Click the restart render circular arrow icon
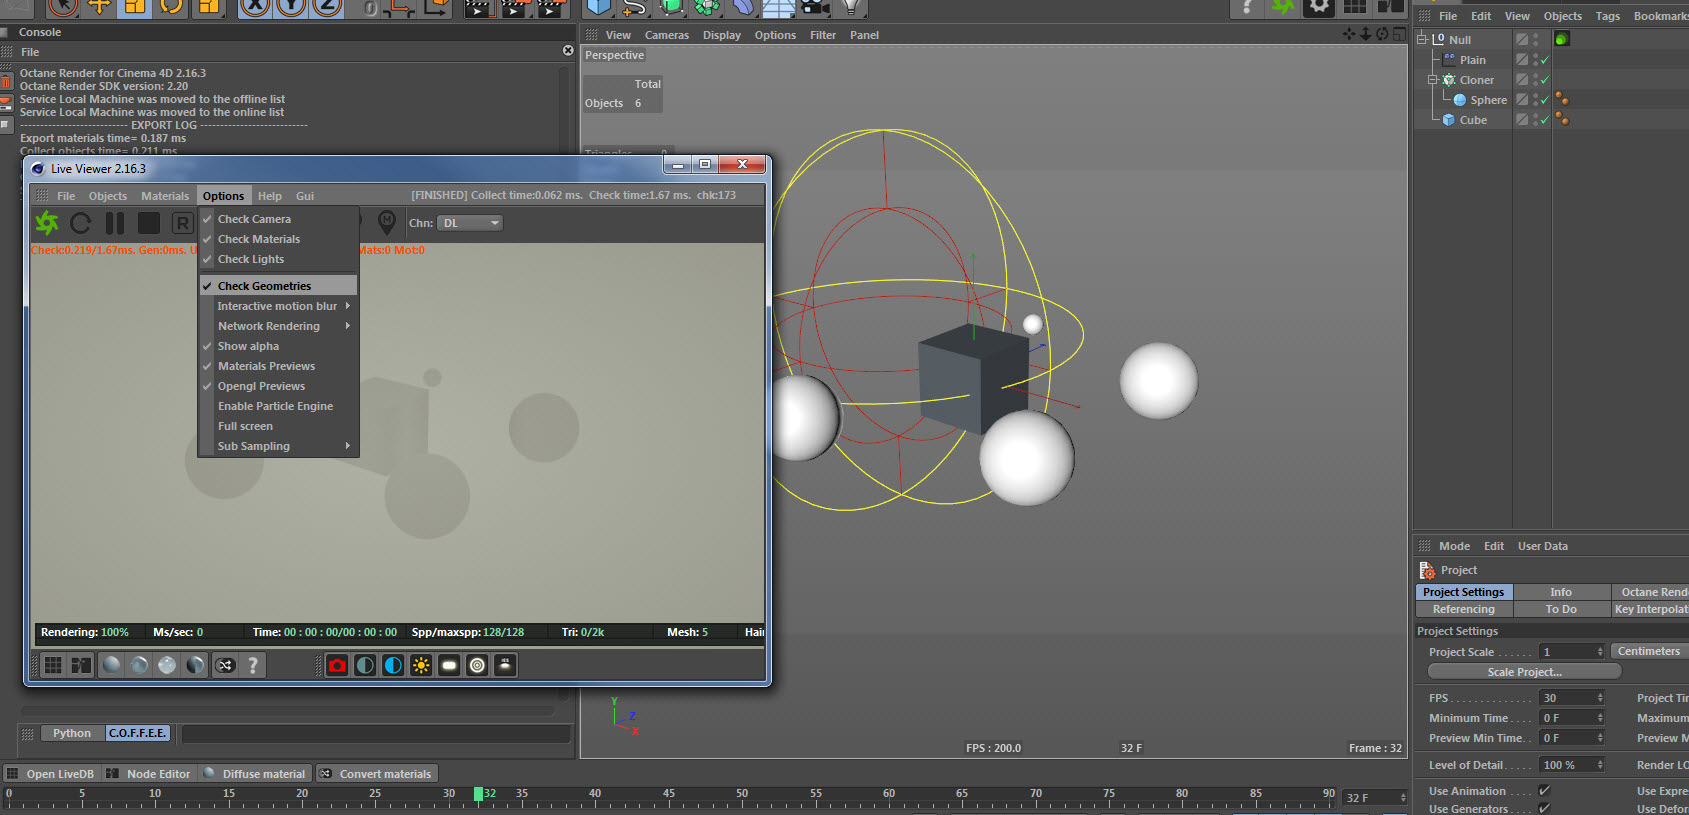Image resolution: width=1689 pixels, height=815 pixels. pos(81,223)
